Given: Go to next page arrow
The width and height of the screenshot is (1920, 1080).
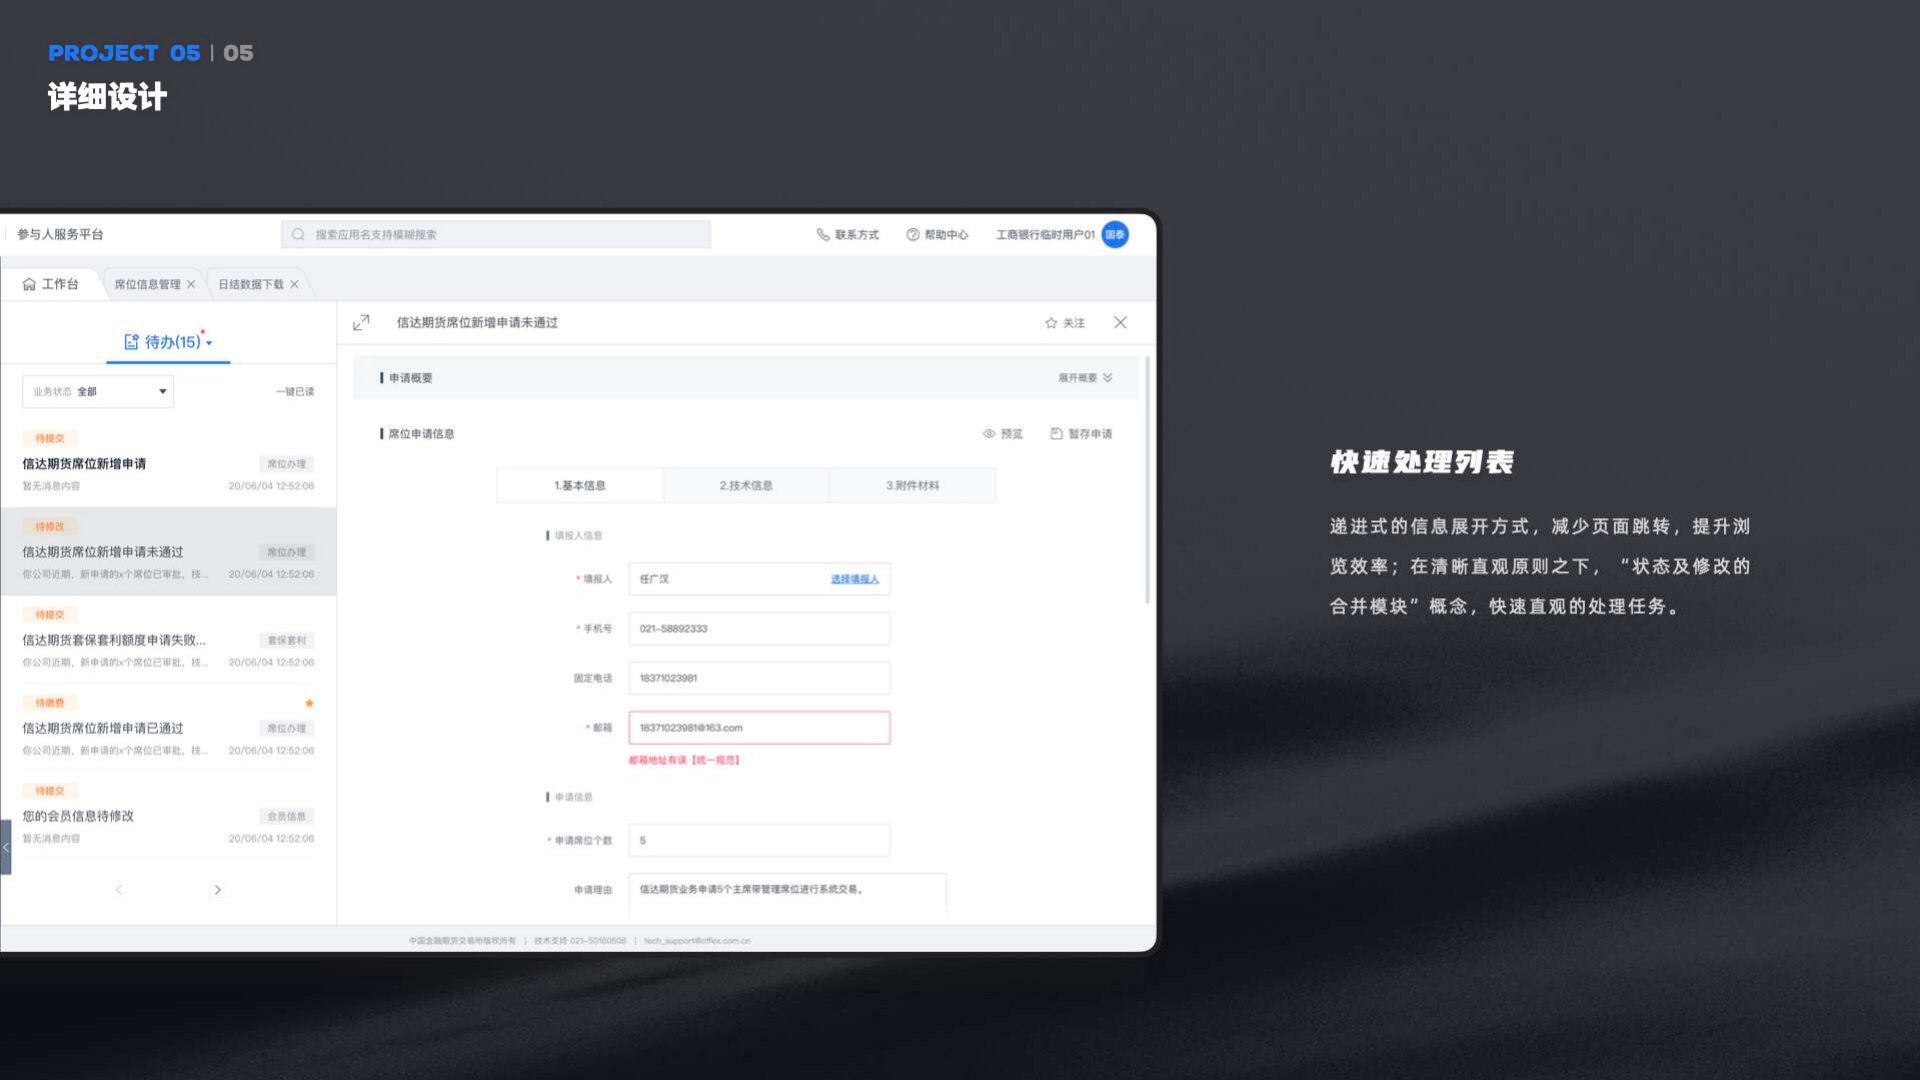Looking at the screenshot, I should click(x=217, y=890).
